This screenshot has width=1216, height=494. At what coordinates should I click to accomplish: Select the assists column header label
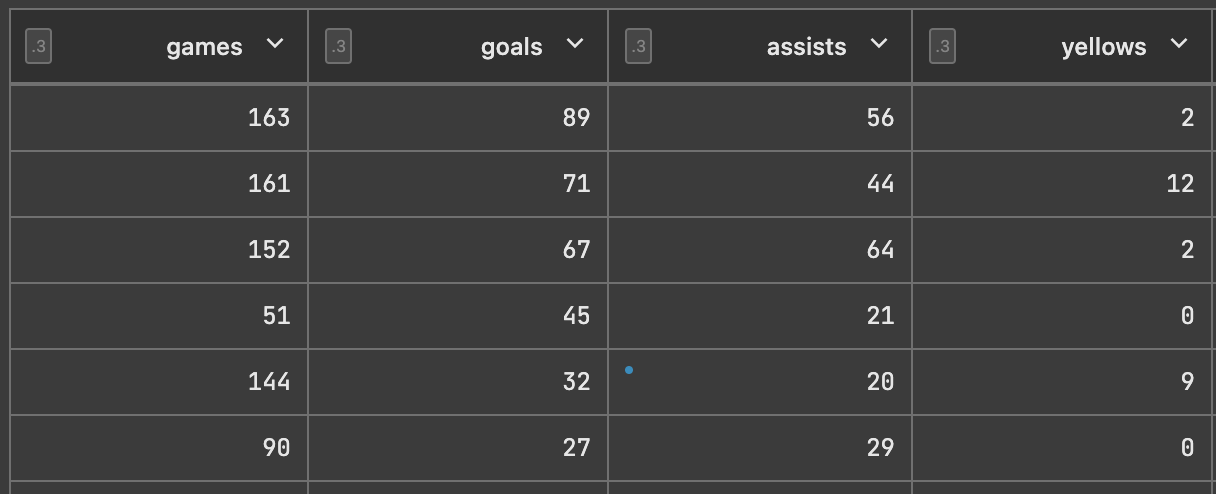tap(806, 47)
